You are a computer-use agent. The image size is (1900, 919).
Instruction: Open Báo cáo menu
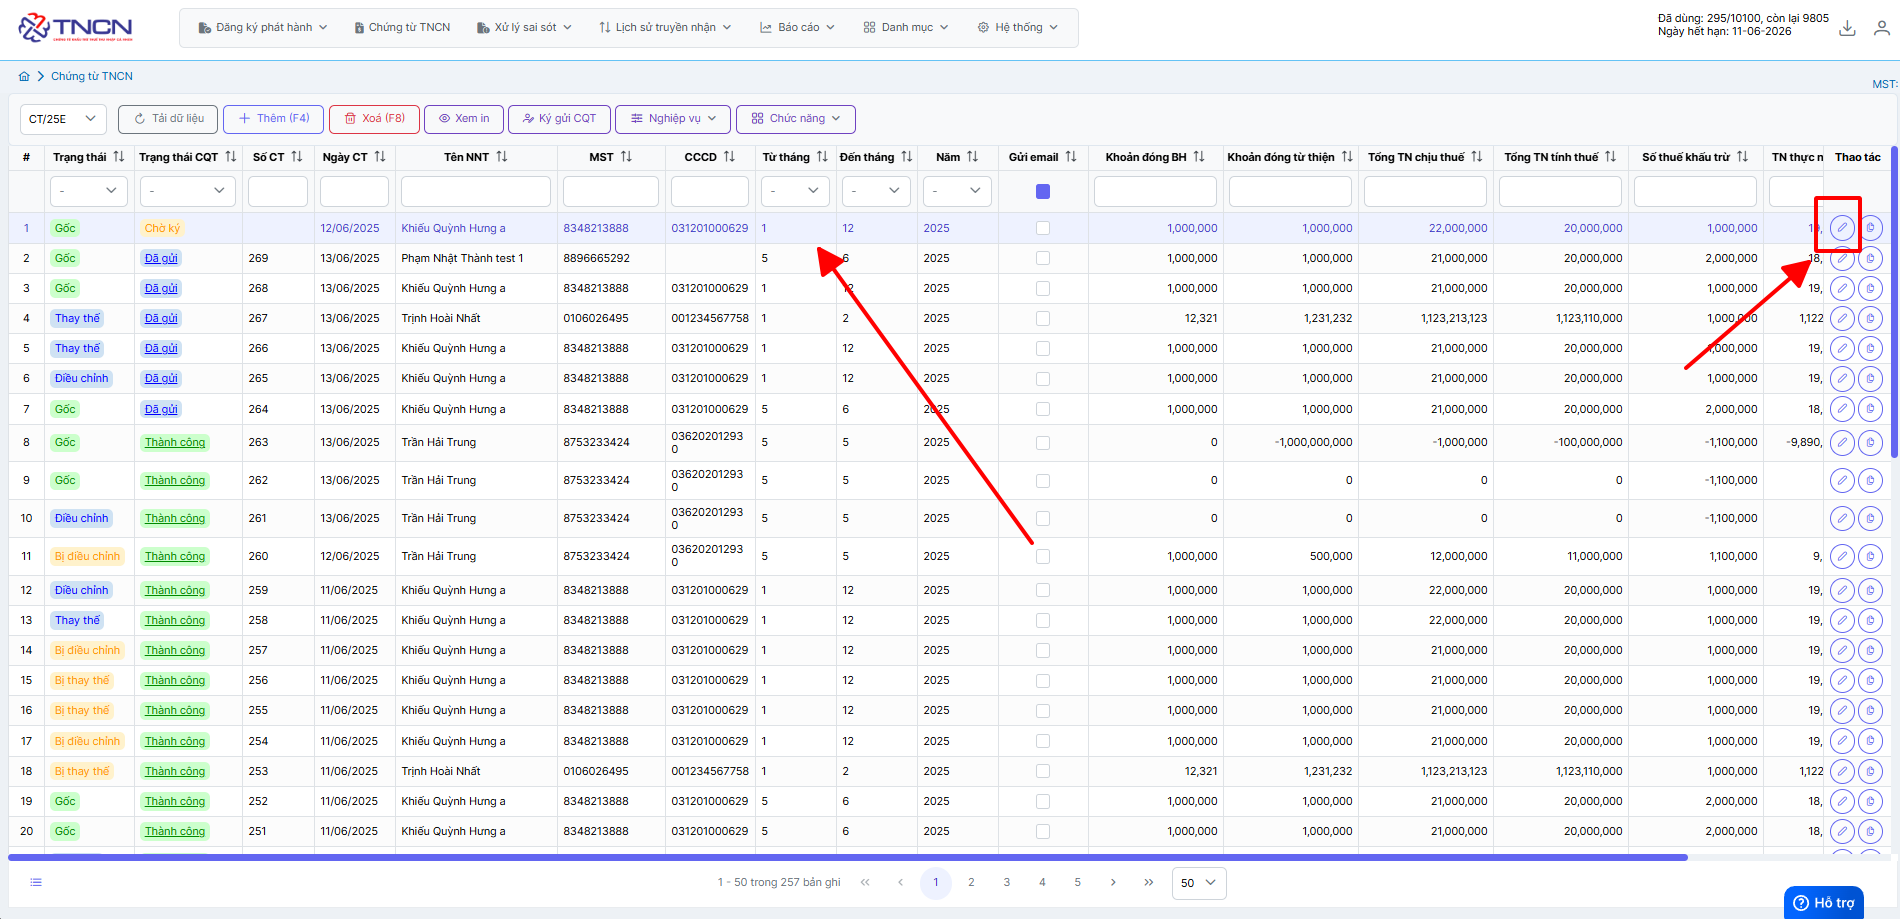tap(798, 28)
